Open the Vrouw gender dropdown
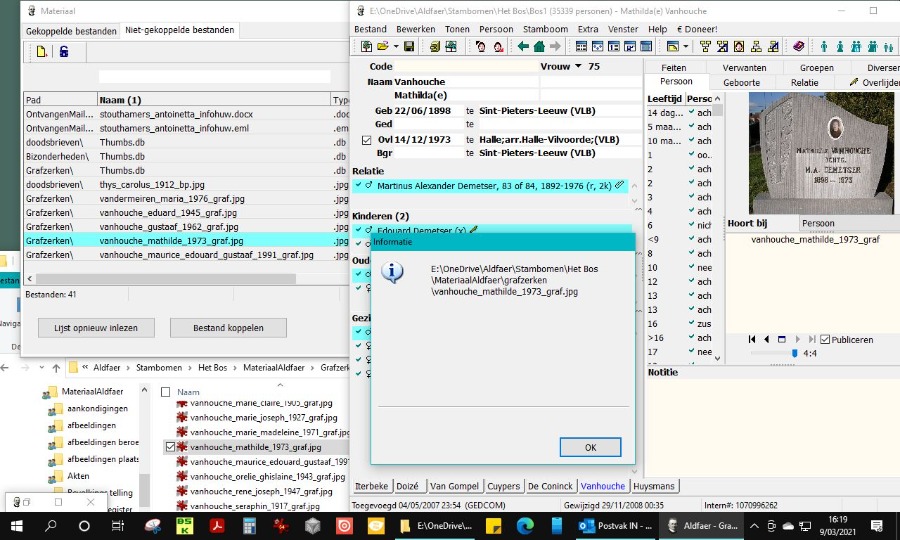 pos(578,67)
